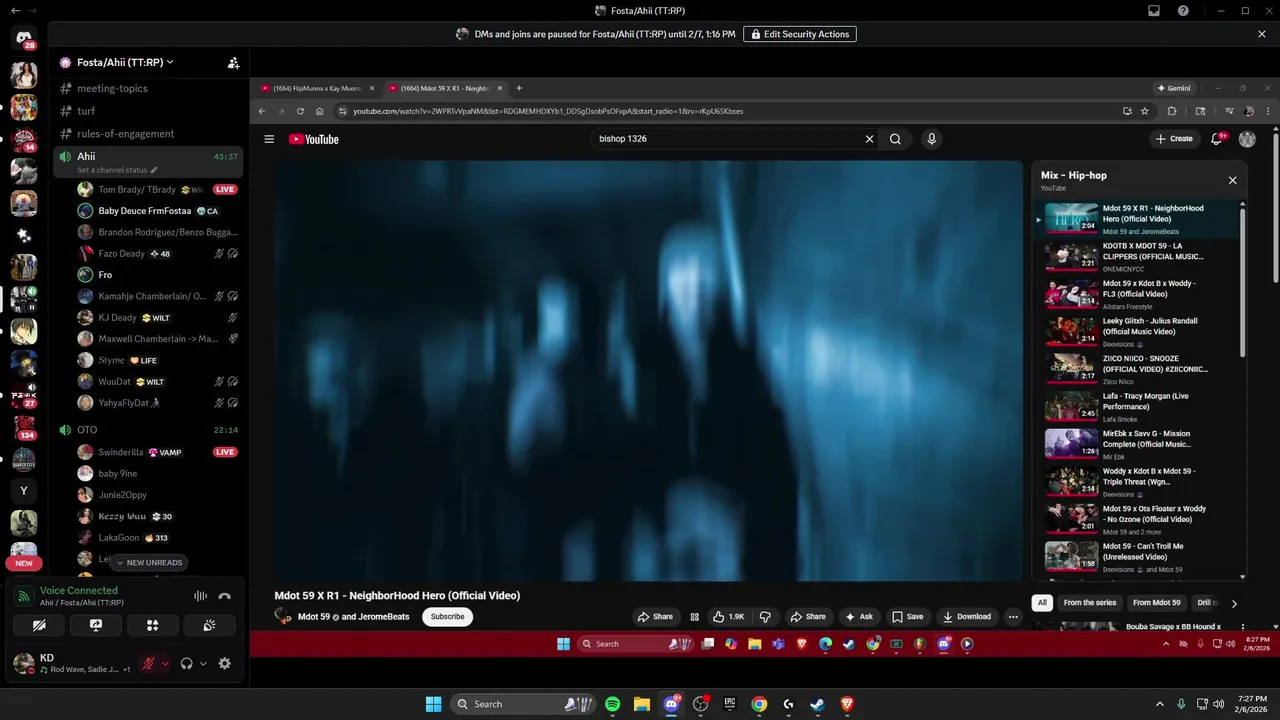The width and height of the screenshot is (1280, 720).
Task: Open the Discord soundboard button
Action: coord(209,625)
